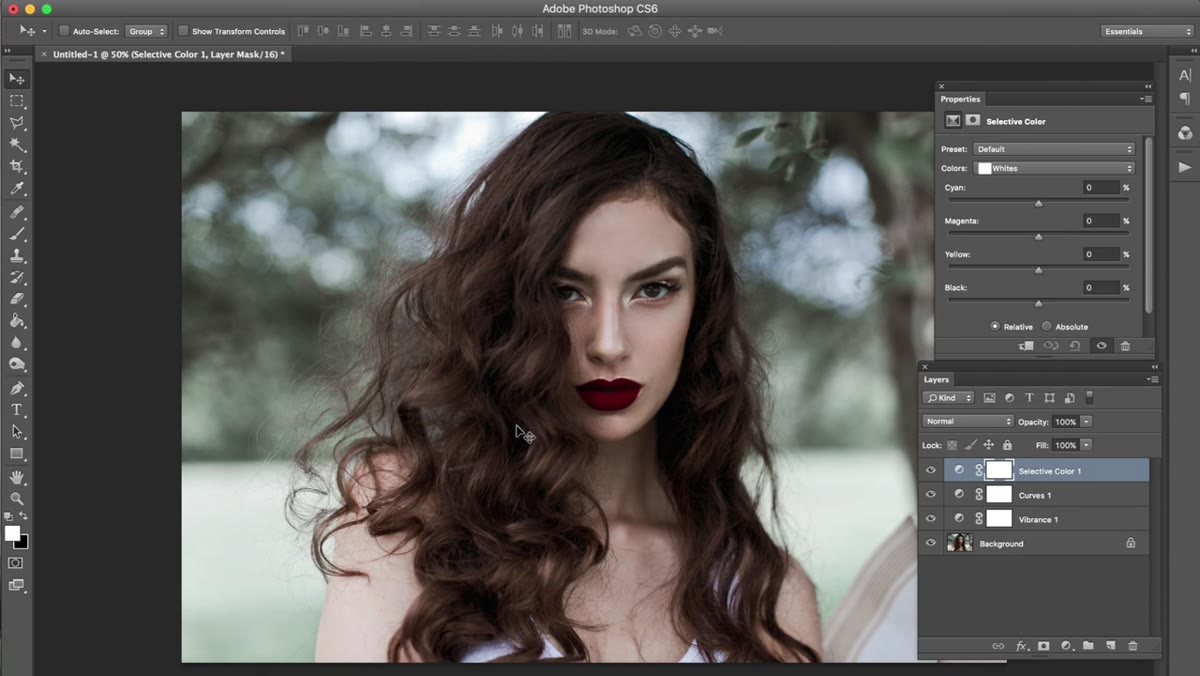This screenshot has width=1200, height=676.
Task: Select the Move tool
Action: [x=17, y=79]
